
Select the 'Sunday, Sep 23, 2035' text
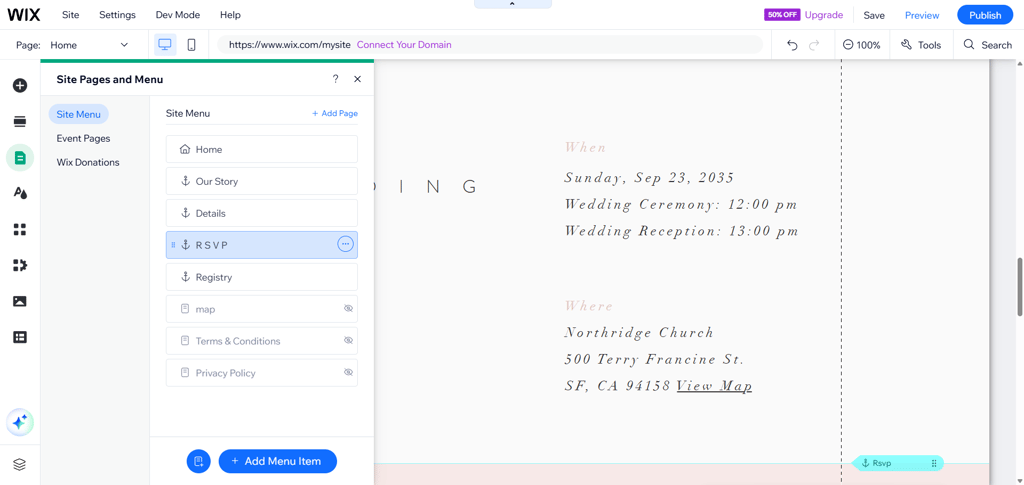649,178
